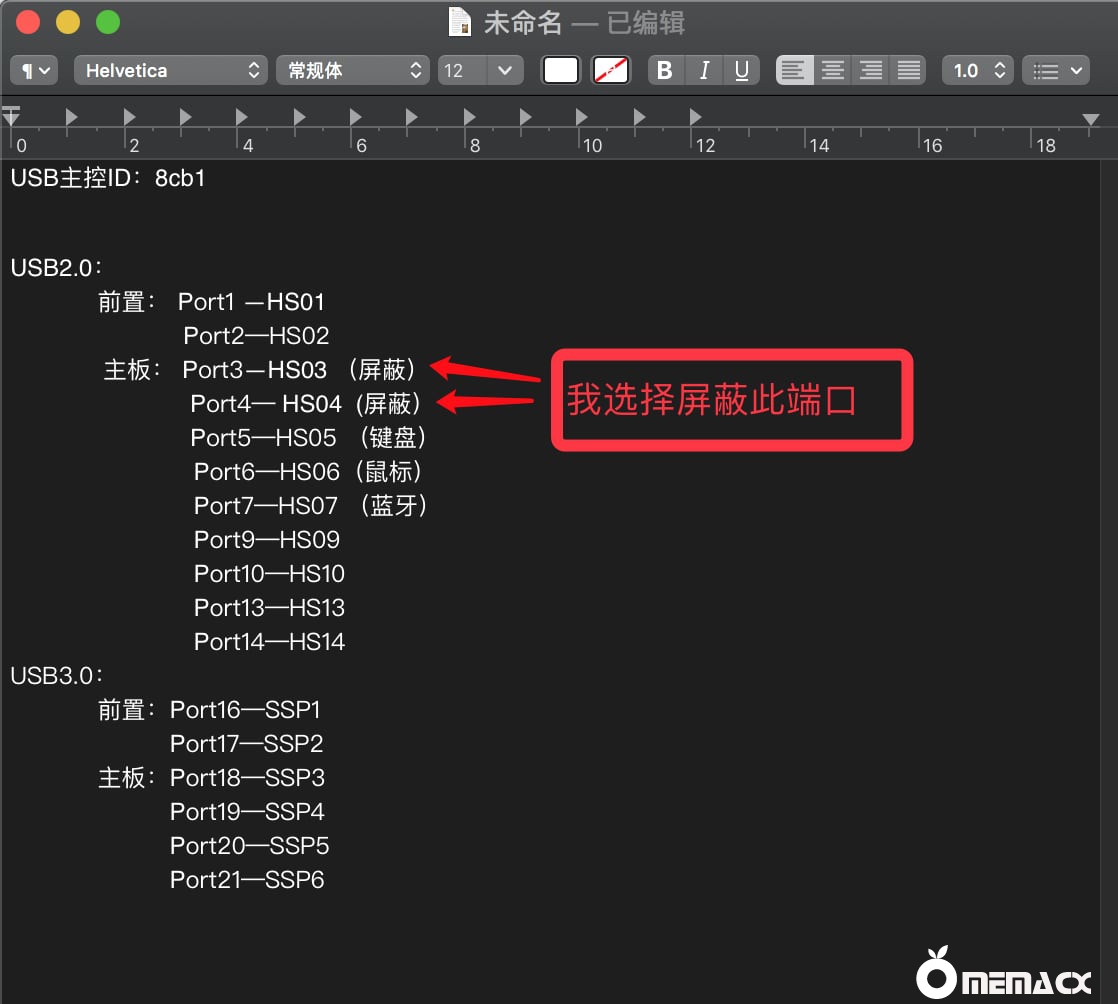1118x1004 pixels.
Task: Toggle italic formatting
Action: pyautogui.click(x=704, y=71)
